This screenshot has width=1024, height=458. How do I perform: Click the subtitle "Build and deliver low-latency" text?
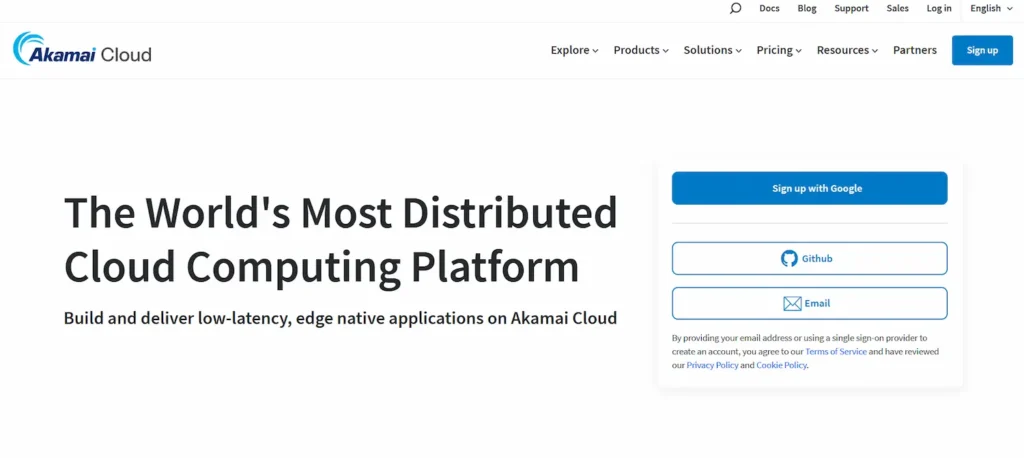[x=178, y=318]
